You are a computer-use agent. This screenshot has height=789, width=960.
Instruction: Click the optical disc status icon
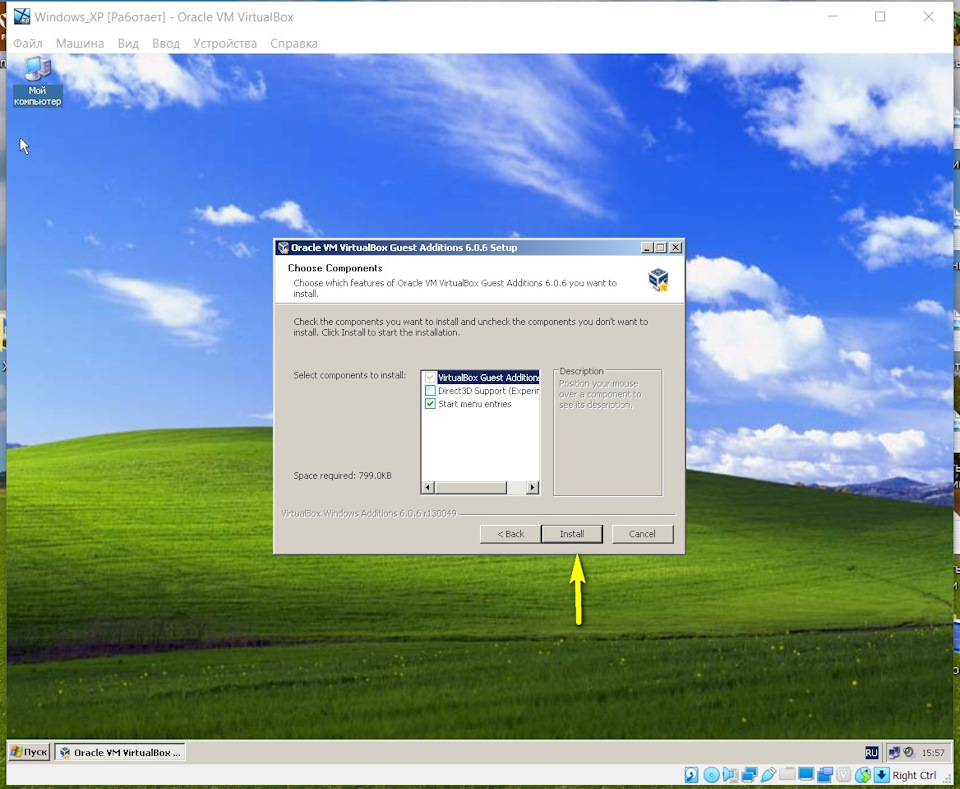pyautogui.click(x=711, y=775)
